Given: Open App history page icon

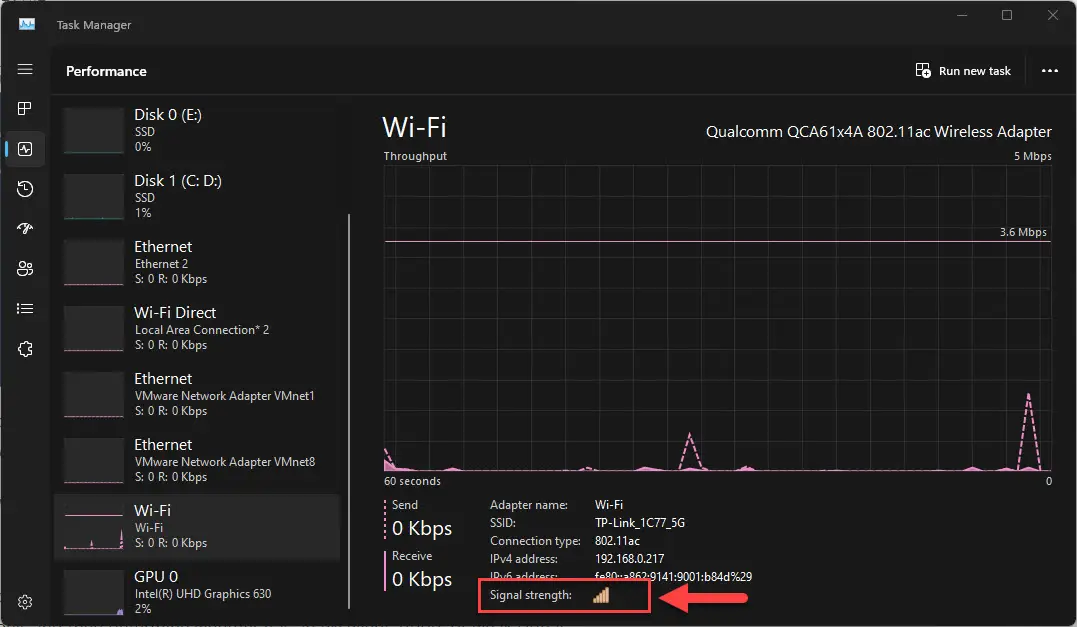Looking at the screenshot, I should 25,189.
